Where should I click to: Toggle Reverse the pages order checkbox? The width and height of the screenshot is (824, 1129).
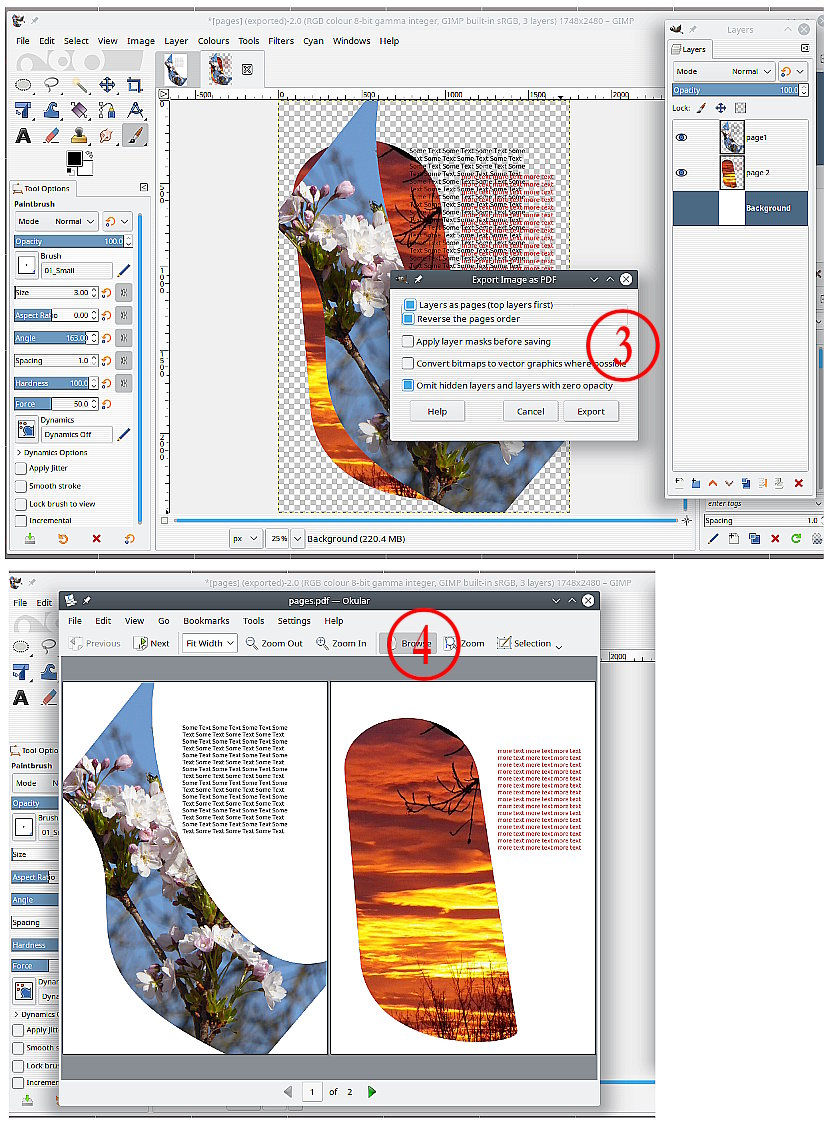408,318
